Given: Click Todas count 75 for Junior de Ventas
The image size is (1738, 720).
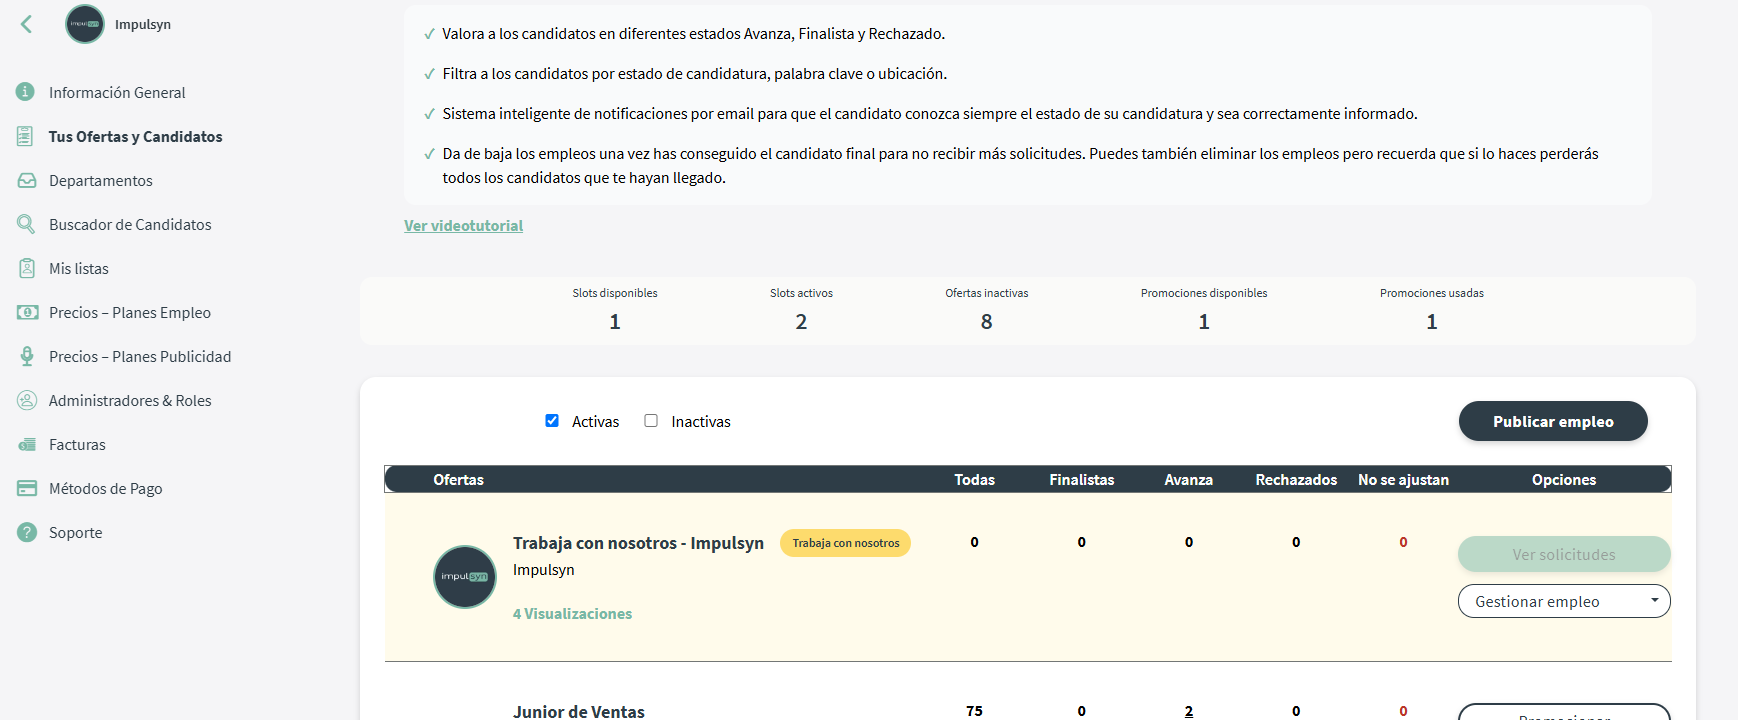Looking at the screenshot, I should pos(974,711).
